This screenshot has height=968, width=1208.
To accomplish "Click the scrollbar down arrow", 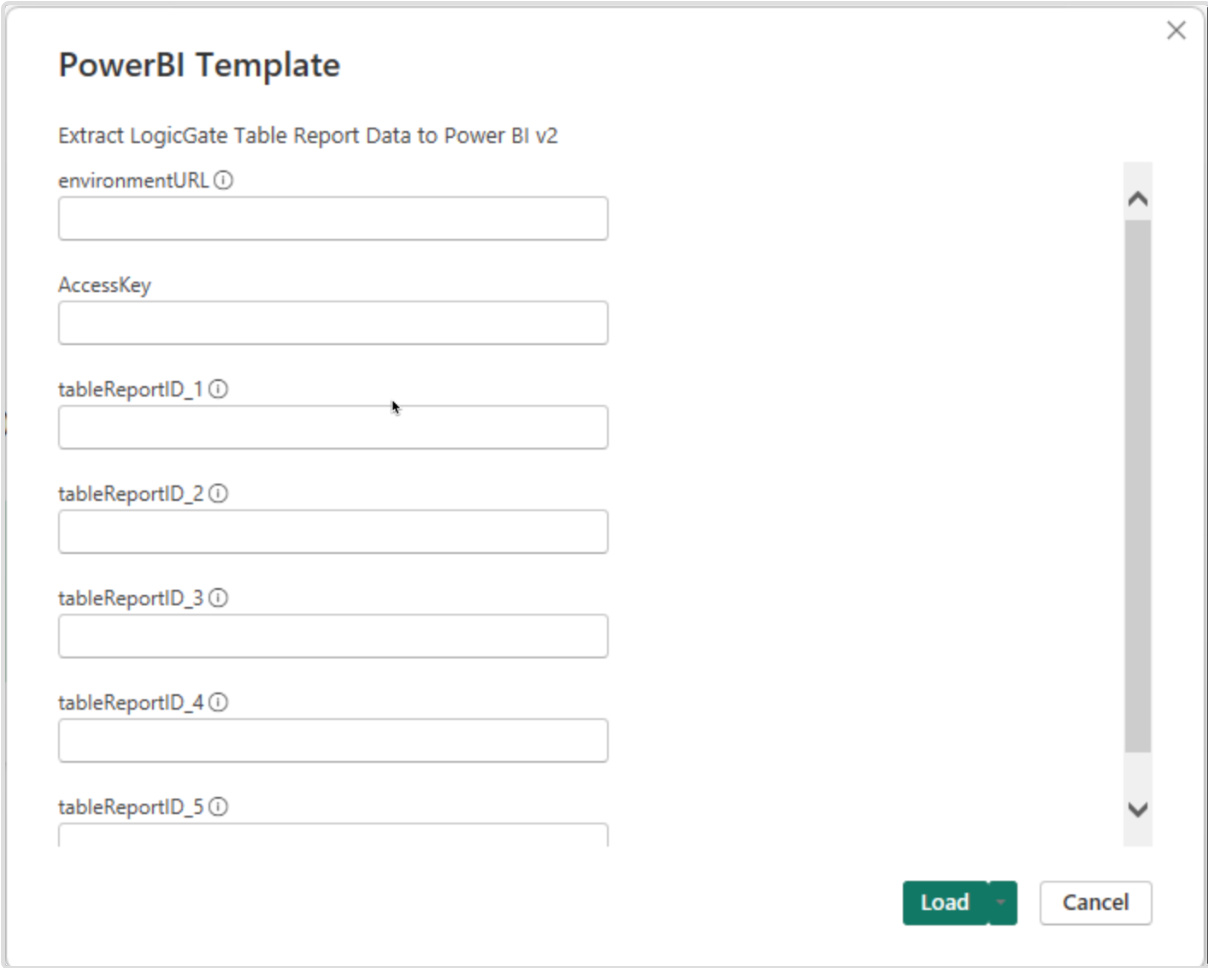I will coord(1138,809).
